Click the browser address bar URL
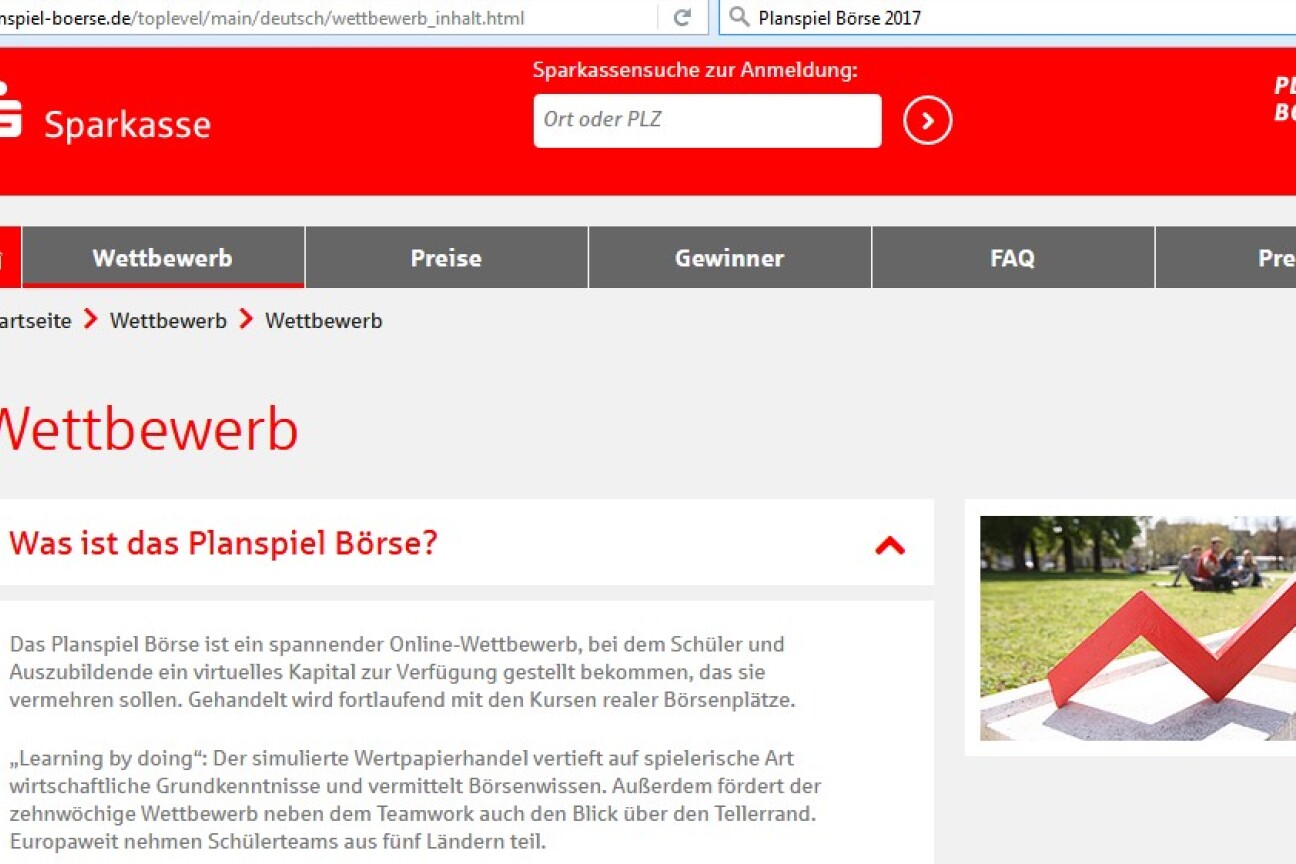 coord(300,18)
